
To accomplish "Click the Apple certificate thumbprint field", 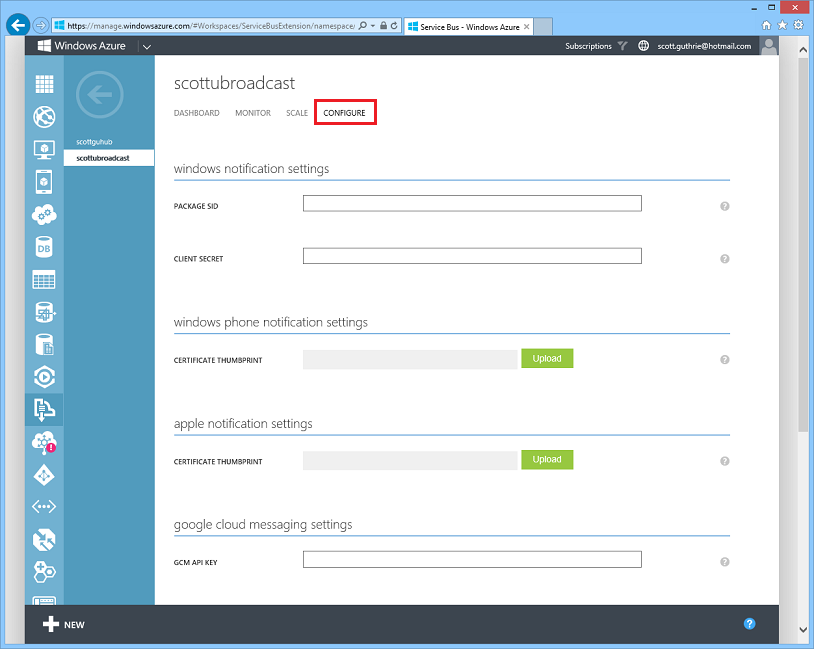I will tap(410, 461).
